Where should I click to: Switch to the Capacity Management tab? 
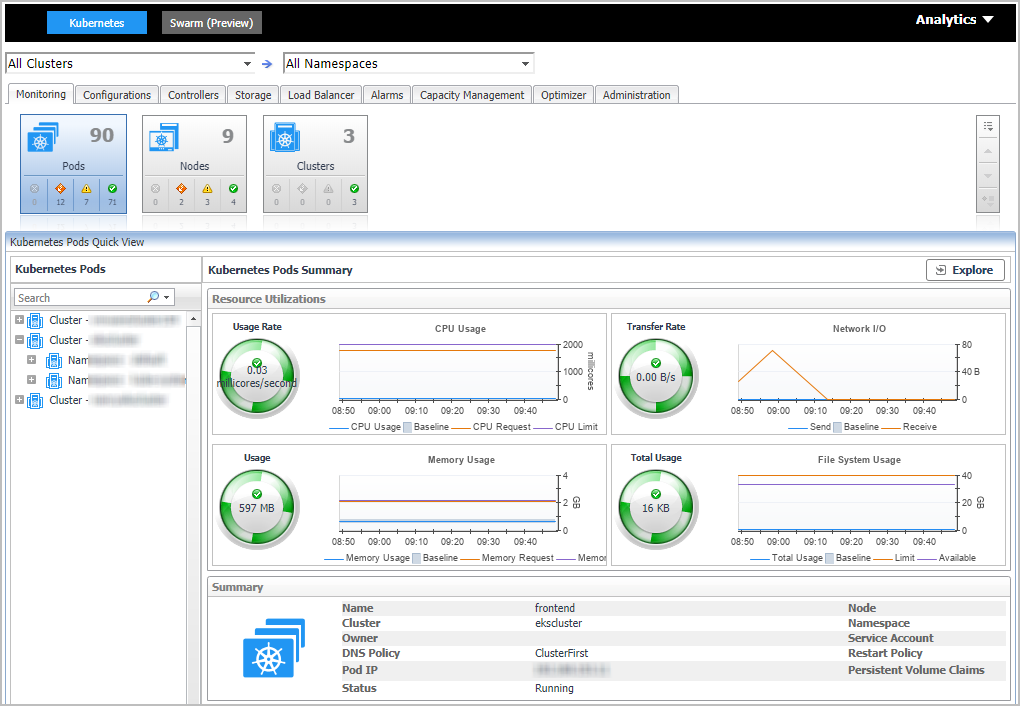tap(472, 95)
